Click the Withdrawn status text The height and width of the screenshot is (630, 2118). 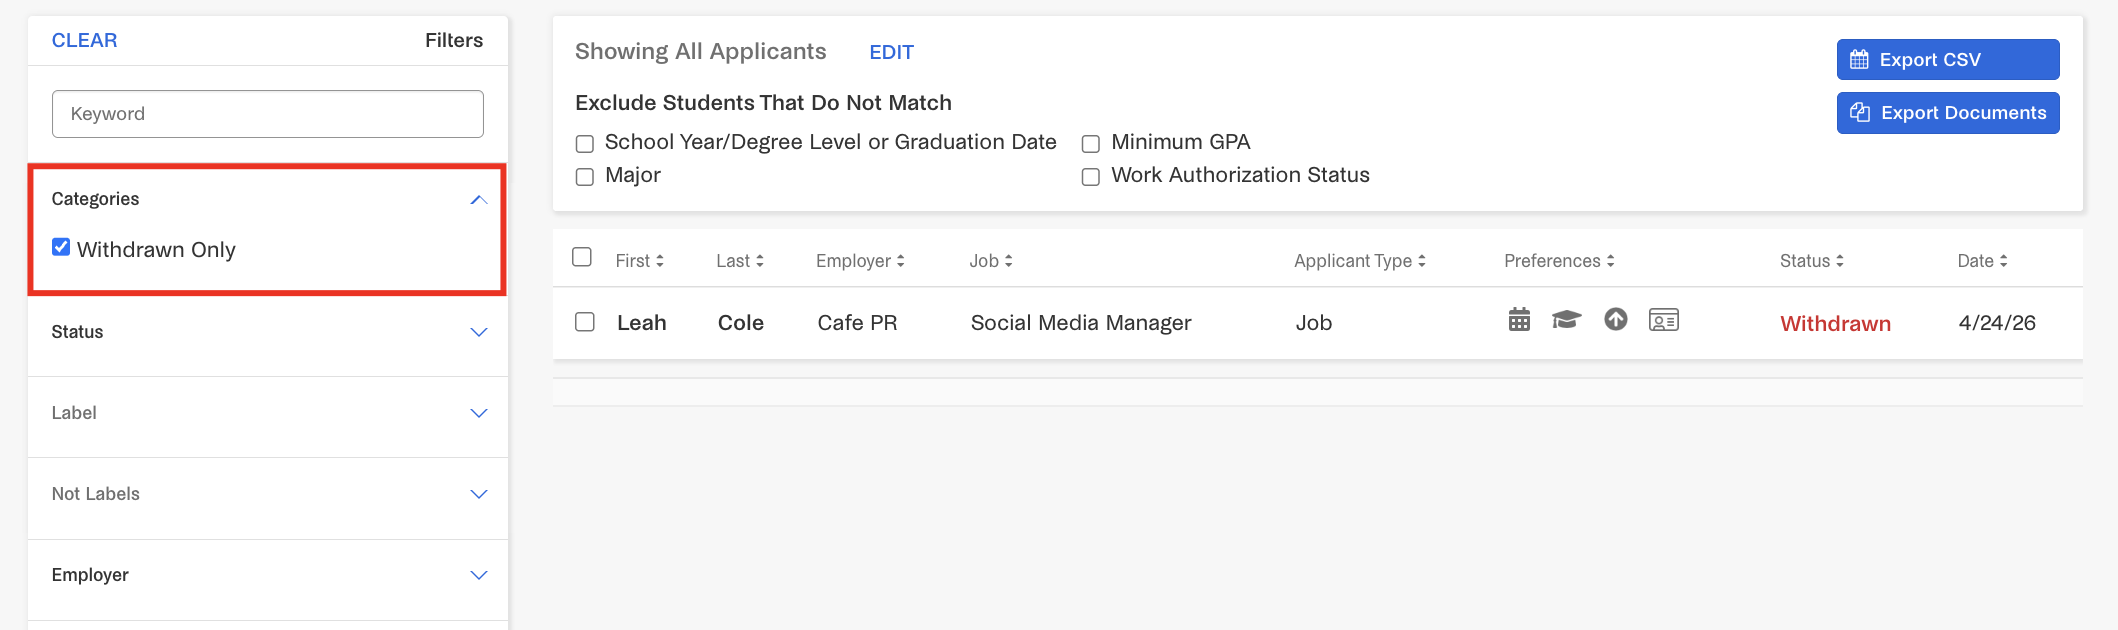click(x=1836, y=324)
